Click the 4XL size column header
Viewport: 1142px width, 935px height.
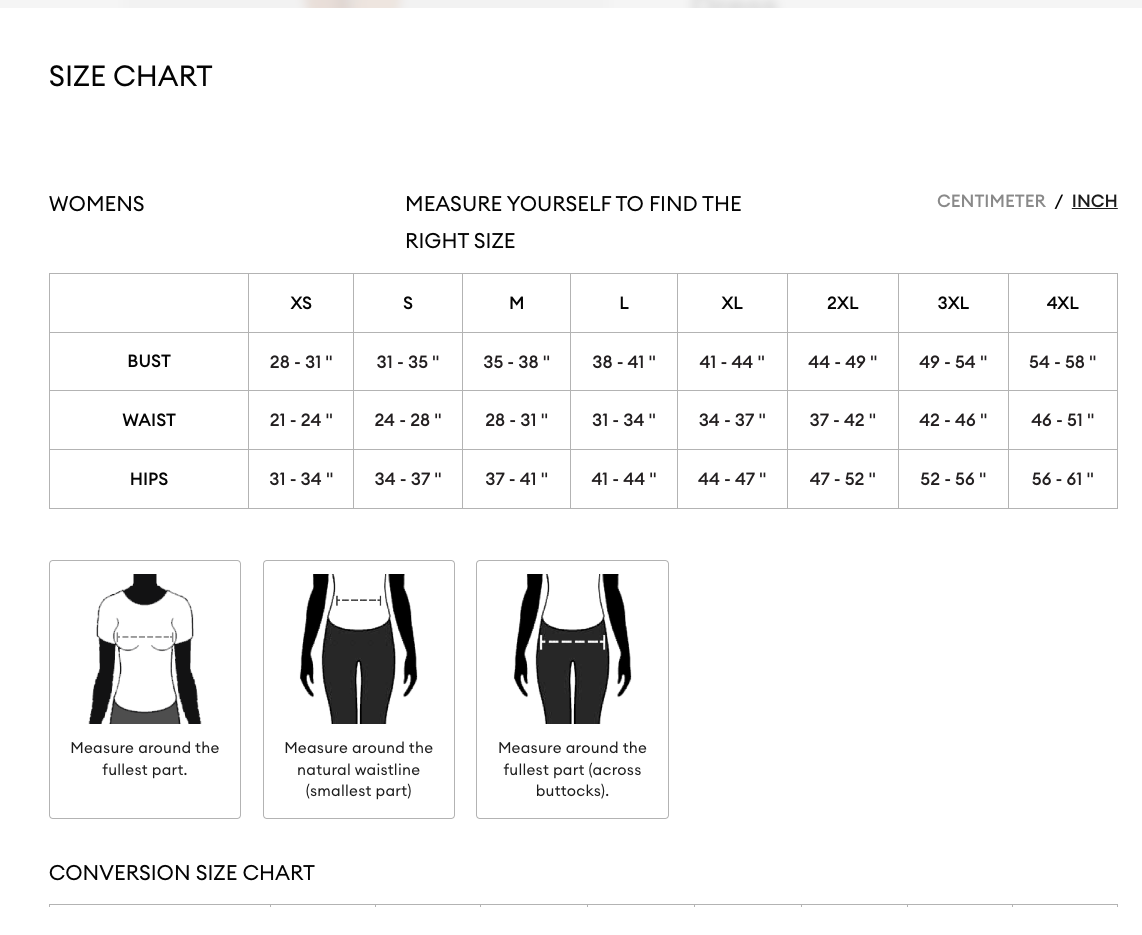click(1062, 303)
